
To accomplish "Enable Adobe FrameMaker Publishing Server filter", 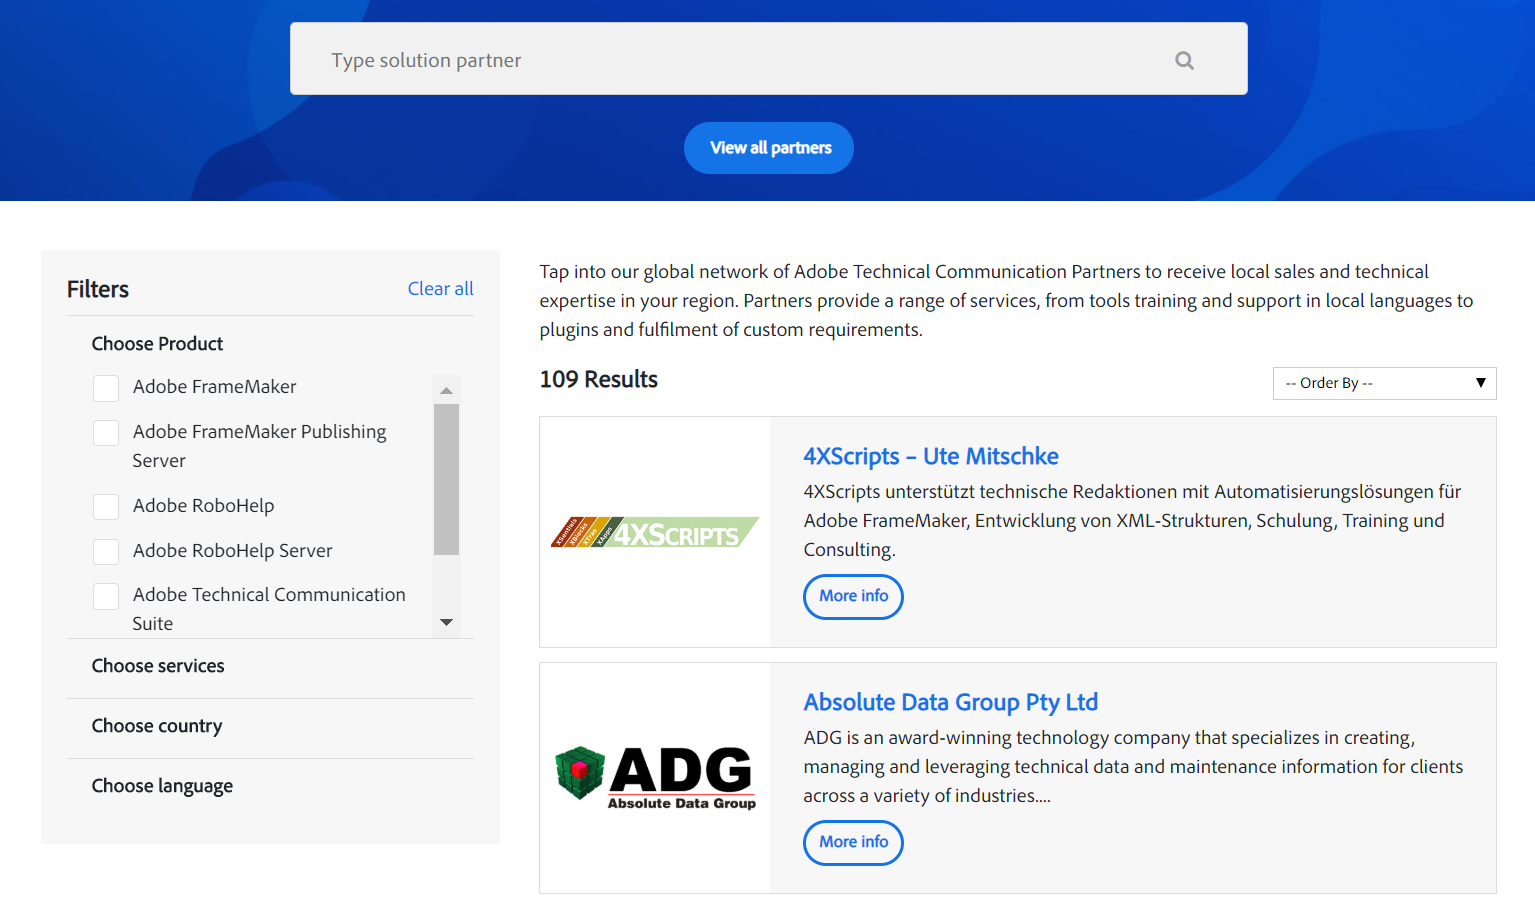I will 106,433.
